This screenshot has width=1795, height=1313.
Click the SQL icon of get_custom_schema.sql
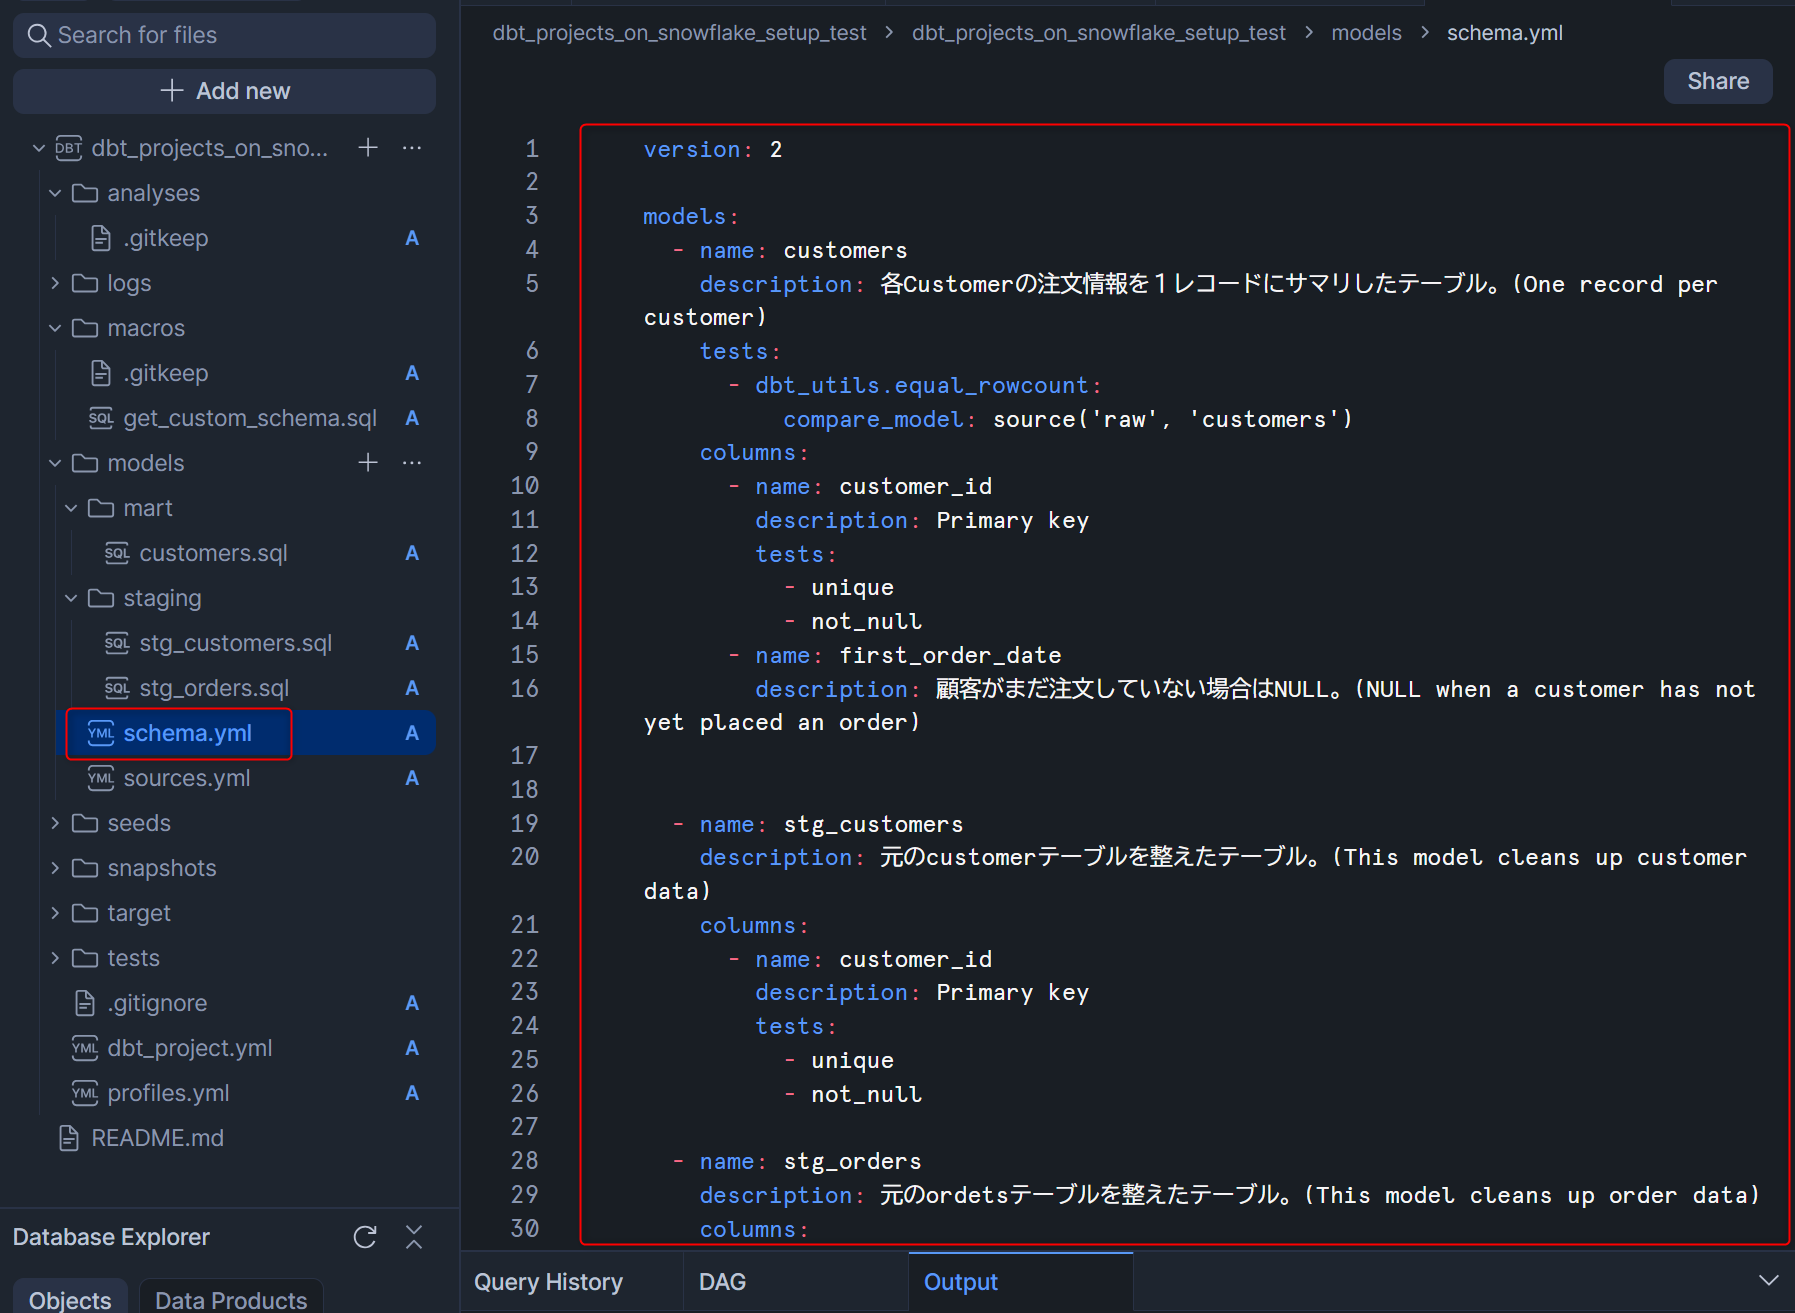pos(101,418)
